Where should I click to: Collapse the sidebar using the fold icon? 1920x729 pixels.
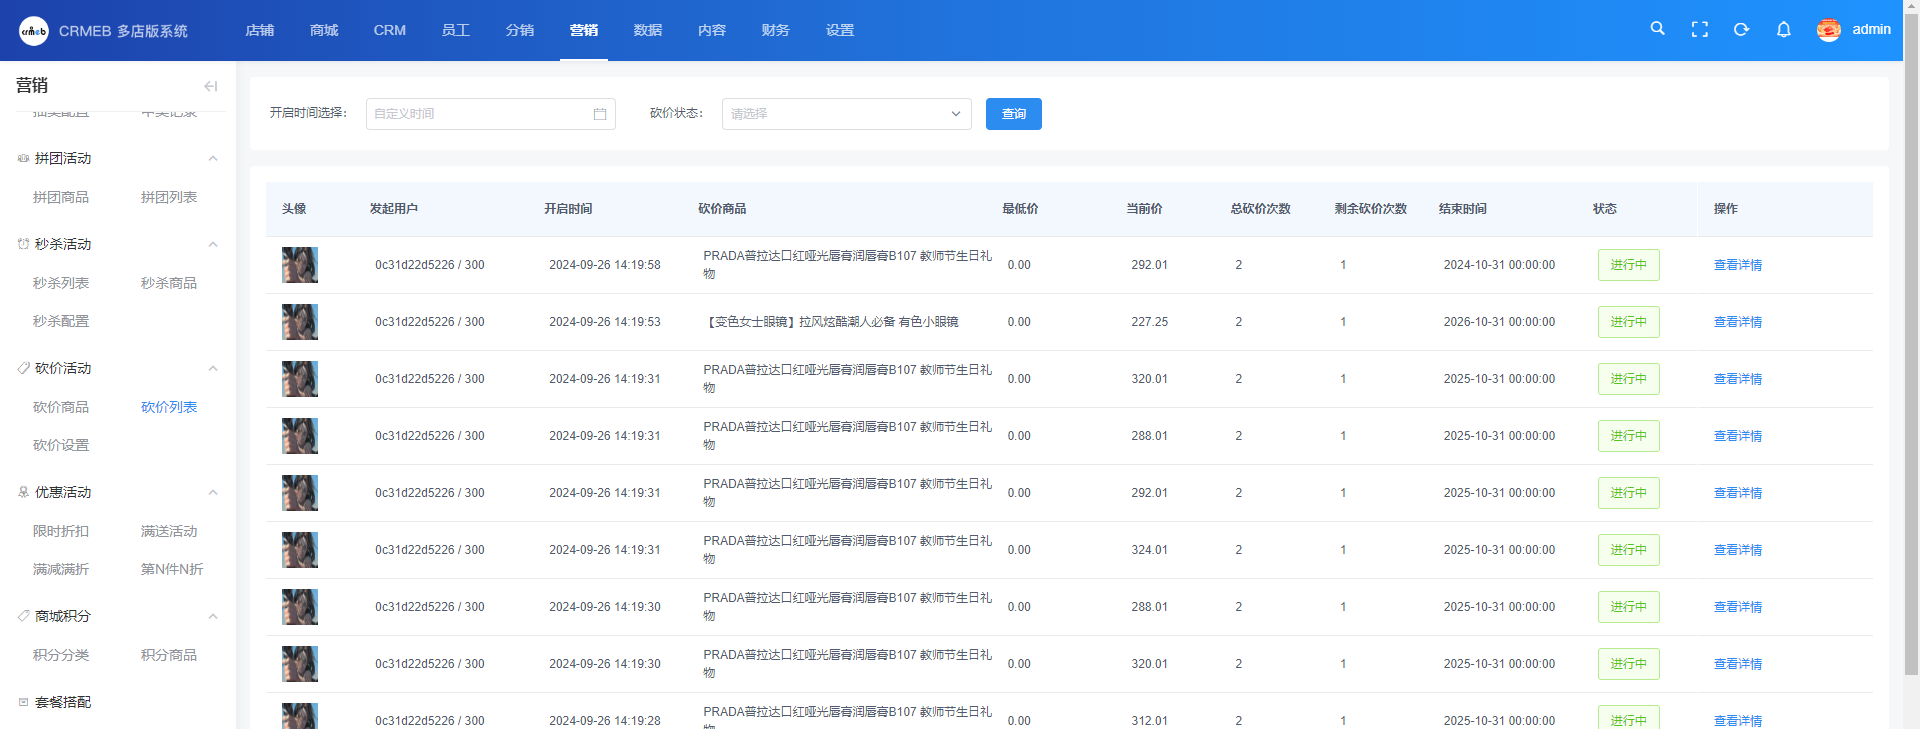210,86
